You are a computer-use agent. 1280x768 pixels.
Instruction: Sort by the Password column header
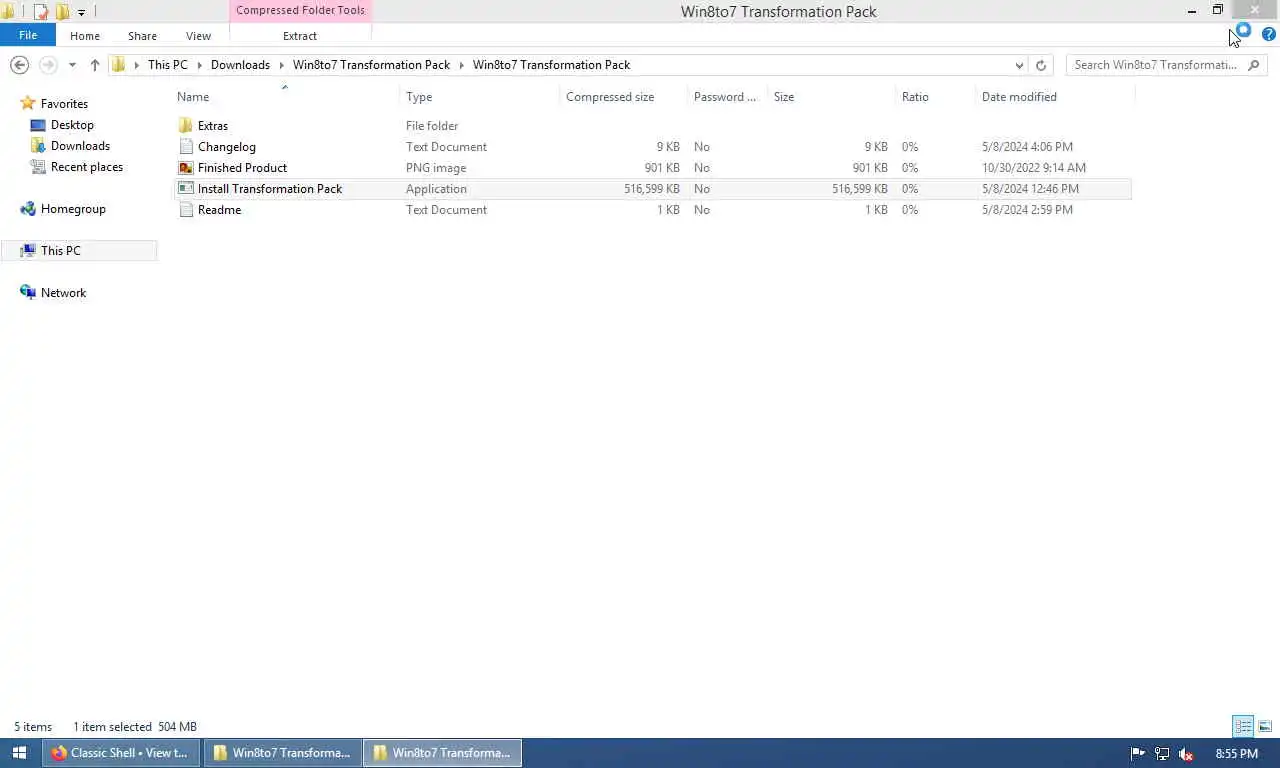point(727,97)
